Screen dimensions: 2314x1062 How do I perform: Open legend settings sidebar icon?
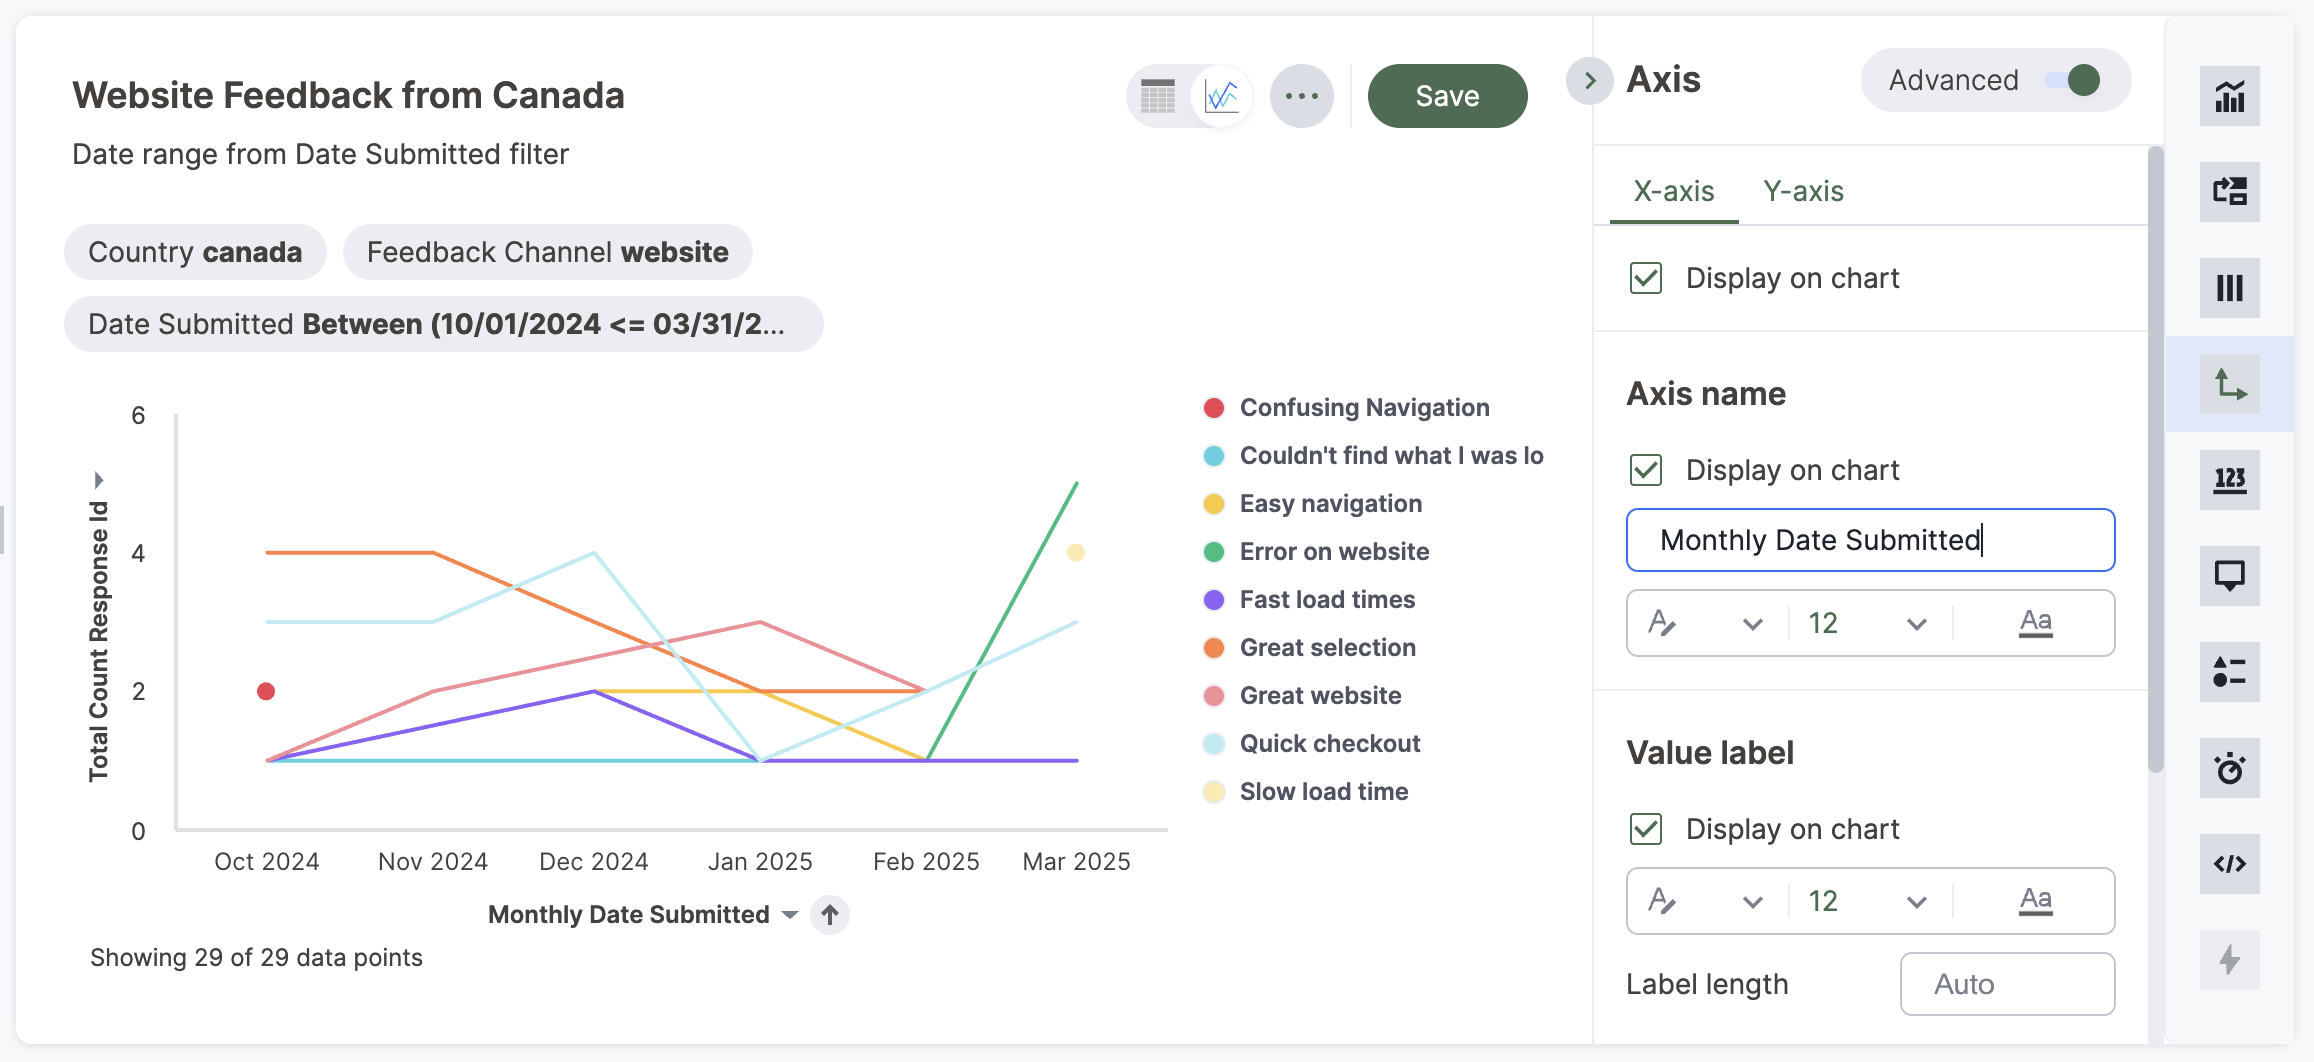(x=2229, y=672)
